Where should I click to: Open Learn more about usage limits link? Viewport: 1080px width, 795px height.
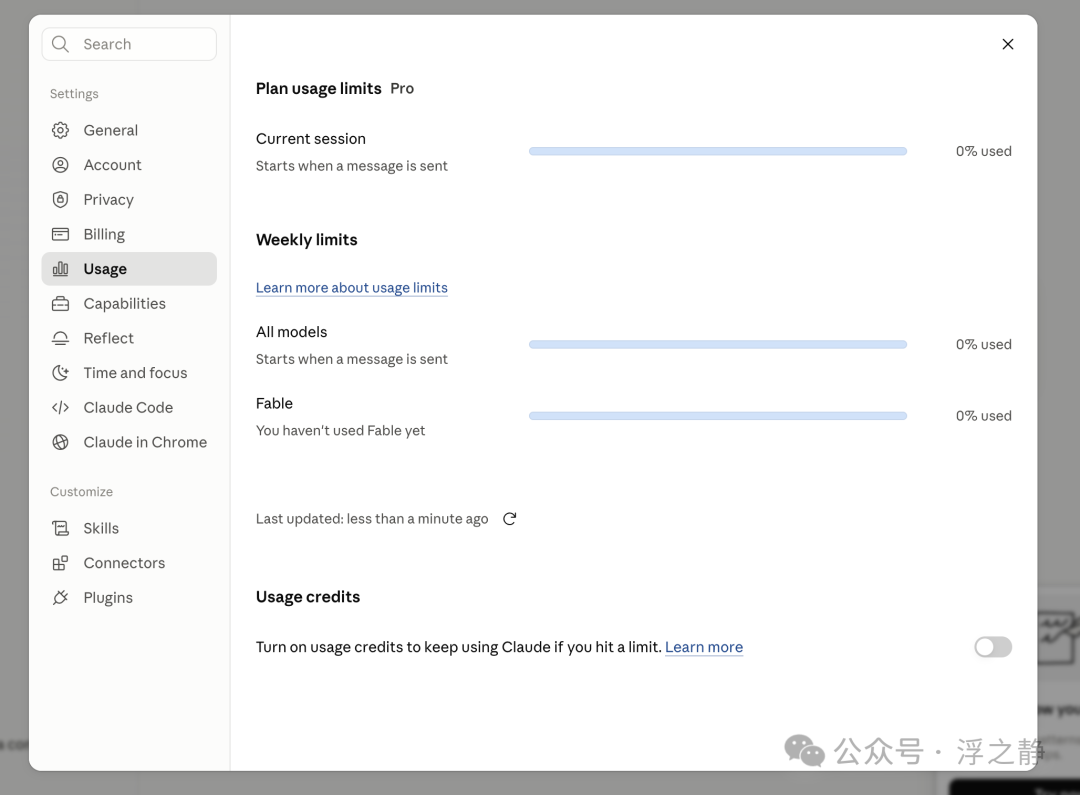click(x=351, y=288)
